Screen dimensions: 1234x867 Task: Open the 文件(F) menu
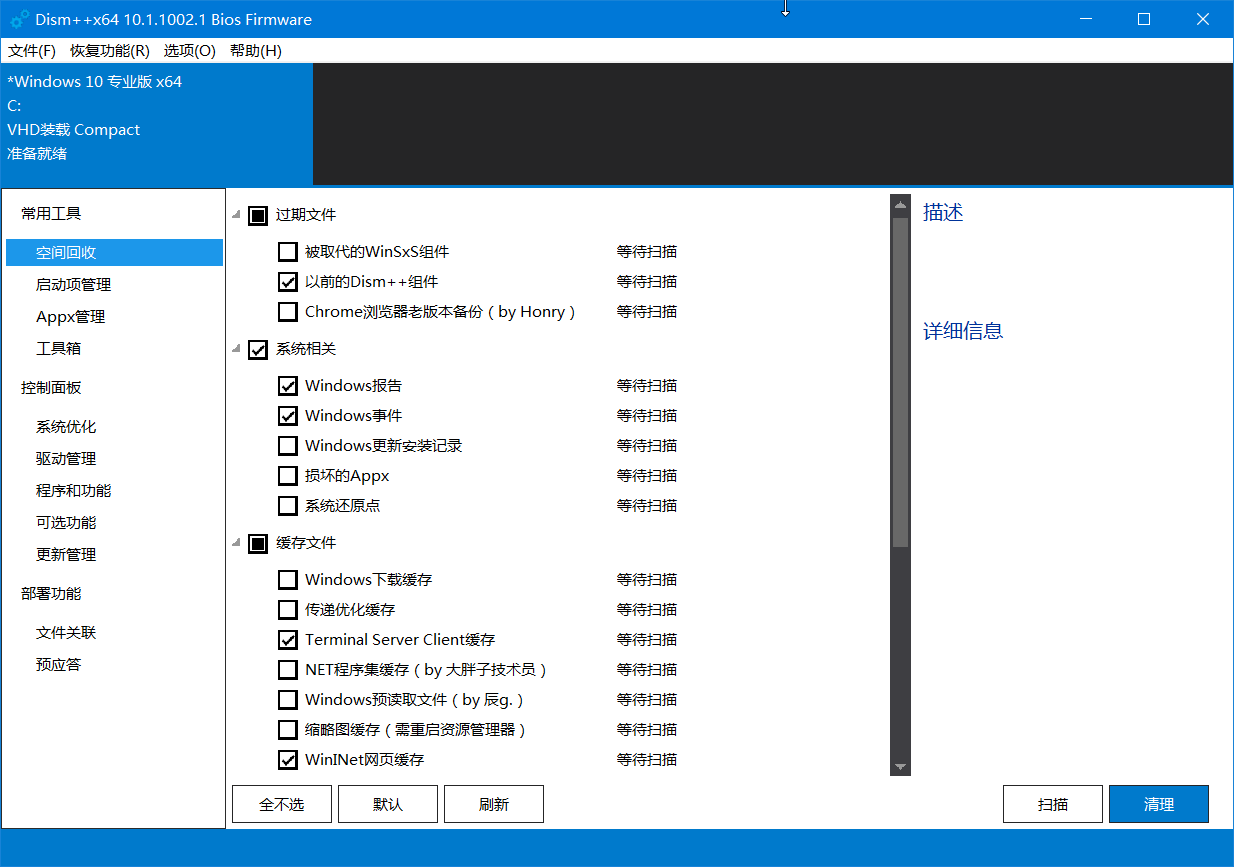[32, 51]
